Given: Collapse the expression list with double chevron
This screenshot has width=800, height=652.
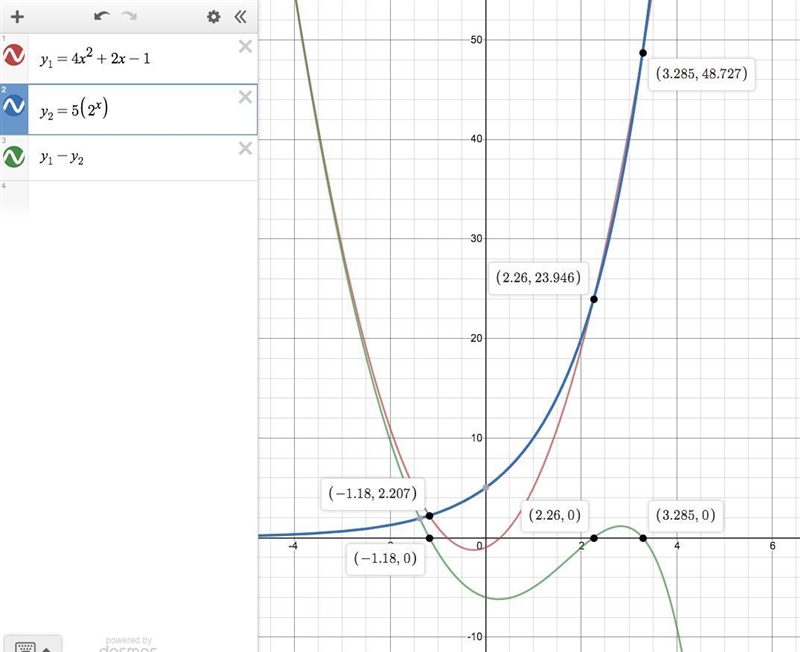Looking at the screenshot, I should (x=240, y=17).
